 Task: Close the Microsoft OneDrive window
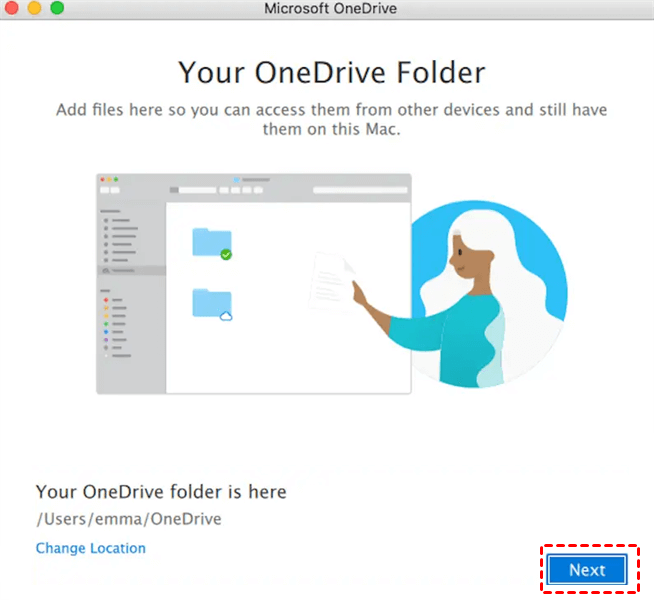click(x=11, y=8)
